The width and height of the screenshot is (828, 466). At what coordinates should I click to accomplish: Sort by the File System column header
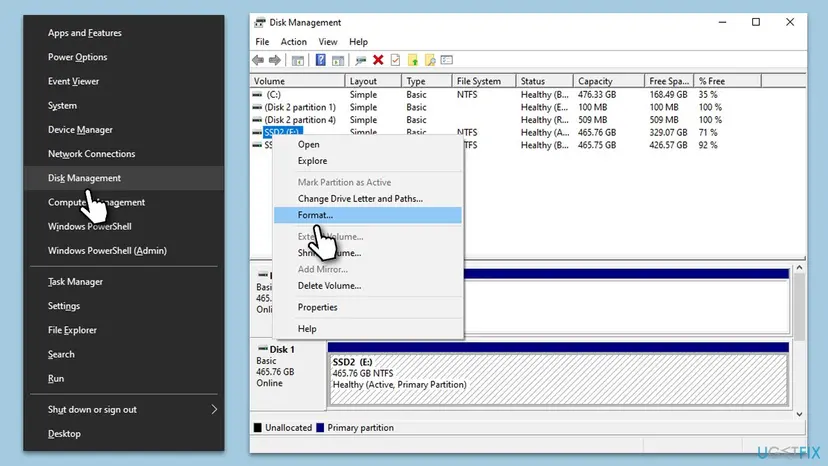[484, 81]
